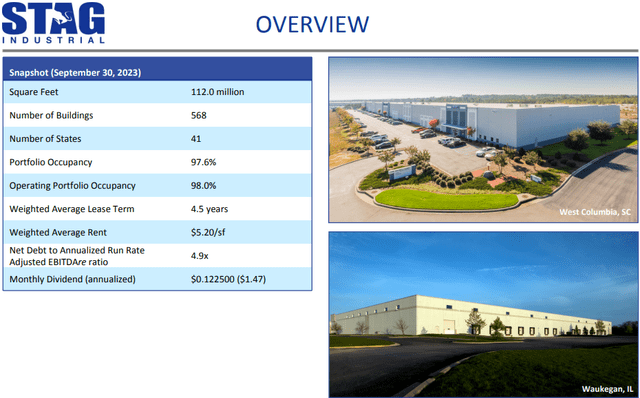Click the 'Number of Buildings' label
Viewport: 640px width, 398px height.
(x=51, y=116)
